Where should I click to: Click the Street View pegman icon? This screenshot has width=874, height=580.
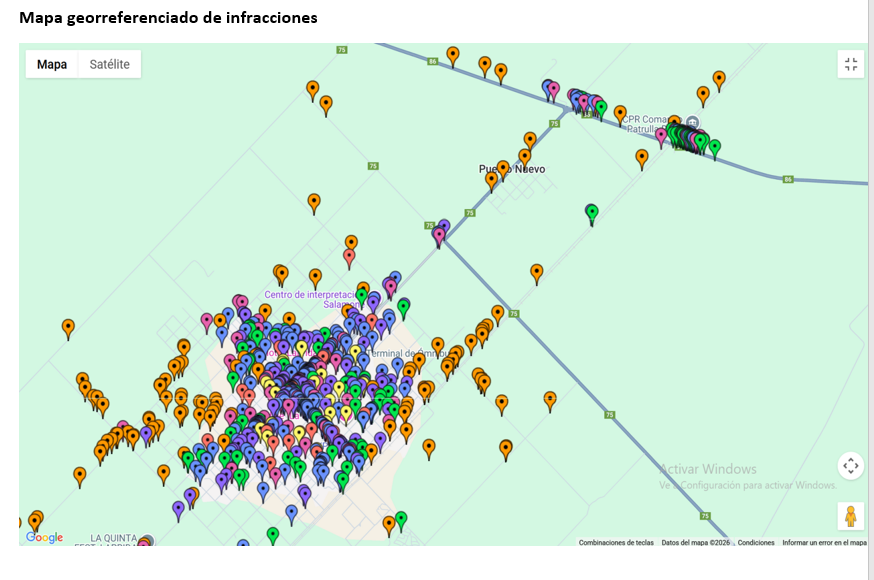point(850,516)
